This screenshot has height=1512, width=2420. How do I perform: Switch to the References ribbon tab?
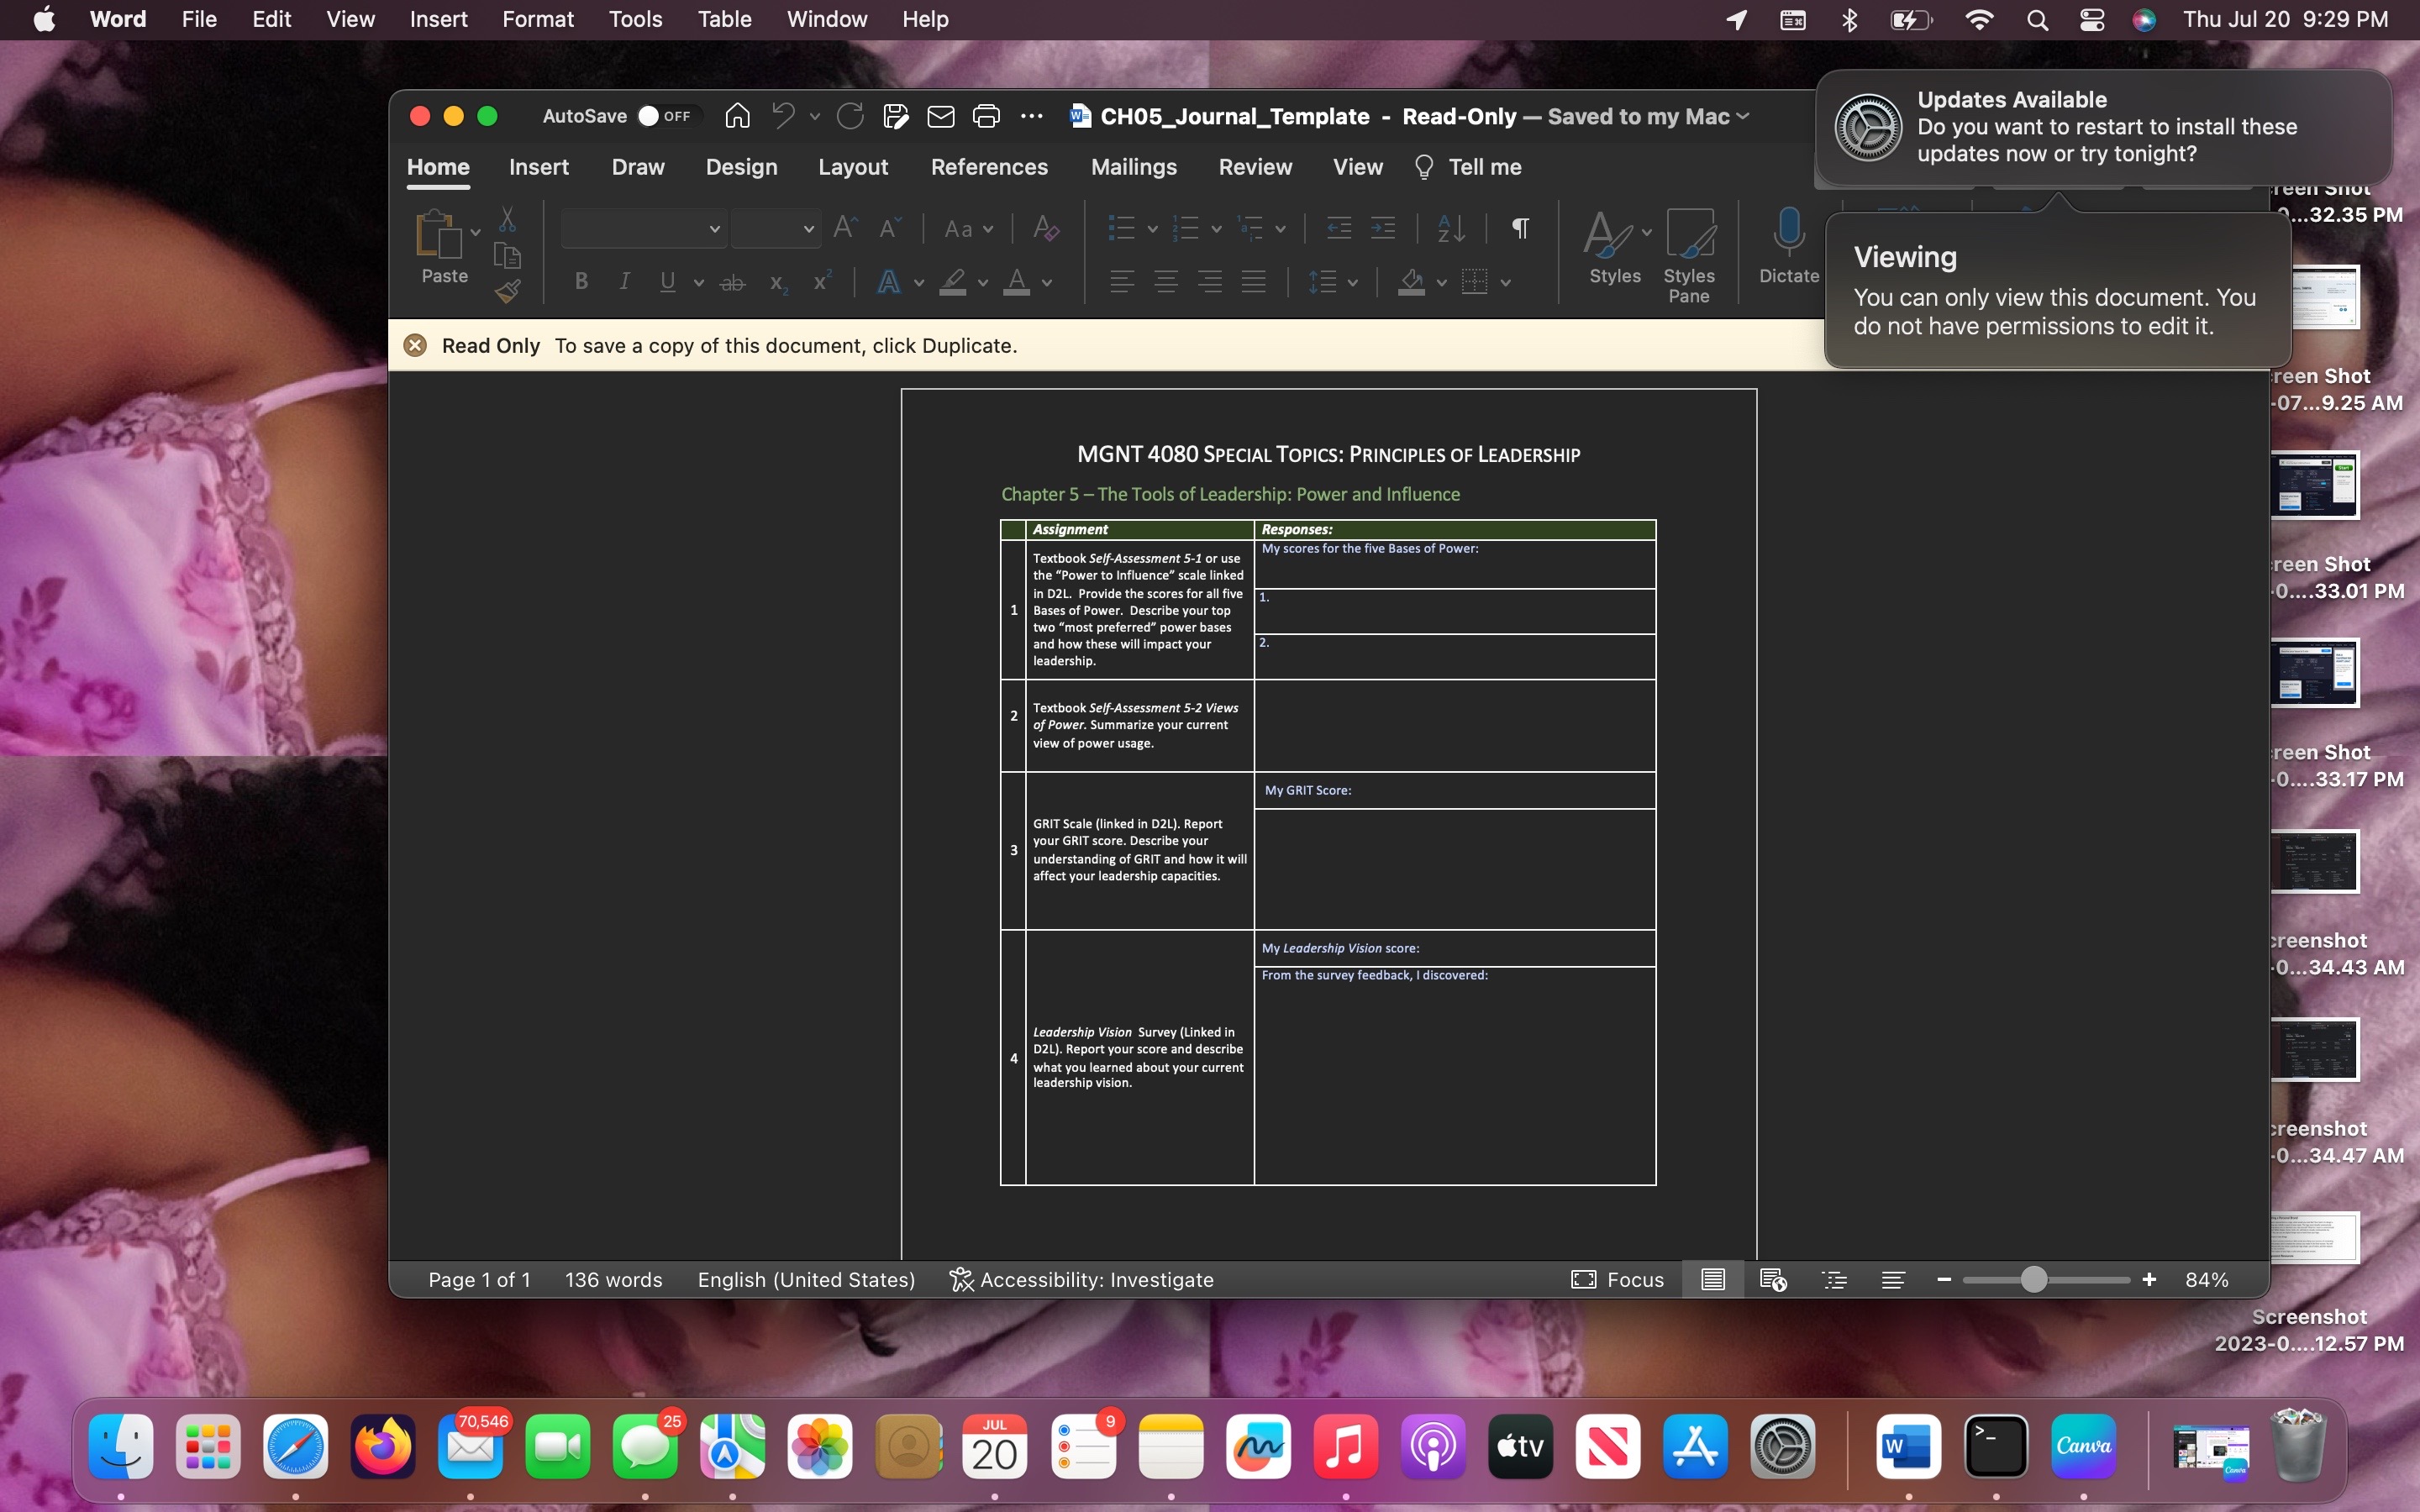coord(989,167)
